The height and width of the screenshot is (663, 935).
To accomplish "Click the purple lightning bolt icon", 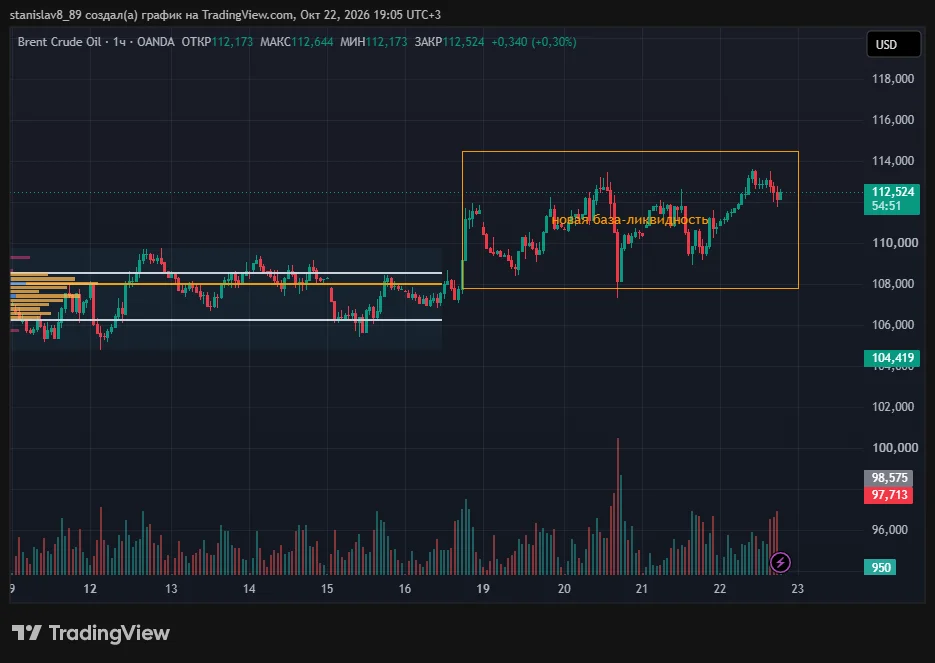I will click(x=780, y=562).
